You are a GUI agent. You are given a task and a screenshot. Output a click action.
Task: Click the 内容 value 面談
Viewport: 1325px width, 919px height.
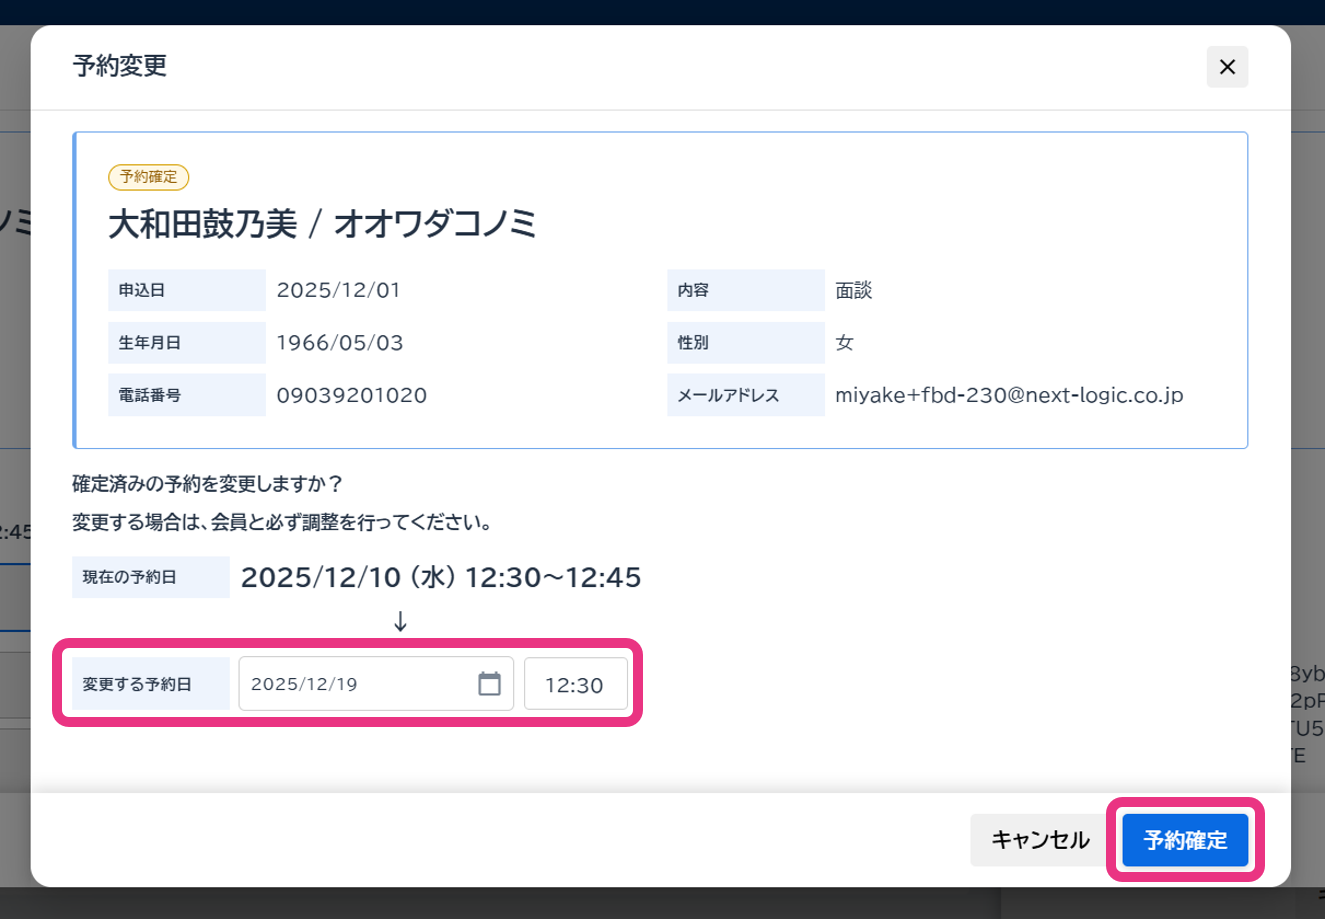click(854, 290)
